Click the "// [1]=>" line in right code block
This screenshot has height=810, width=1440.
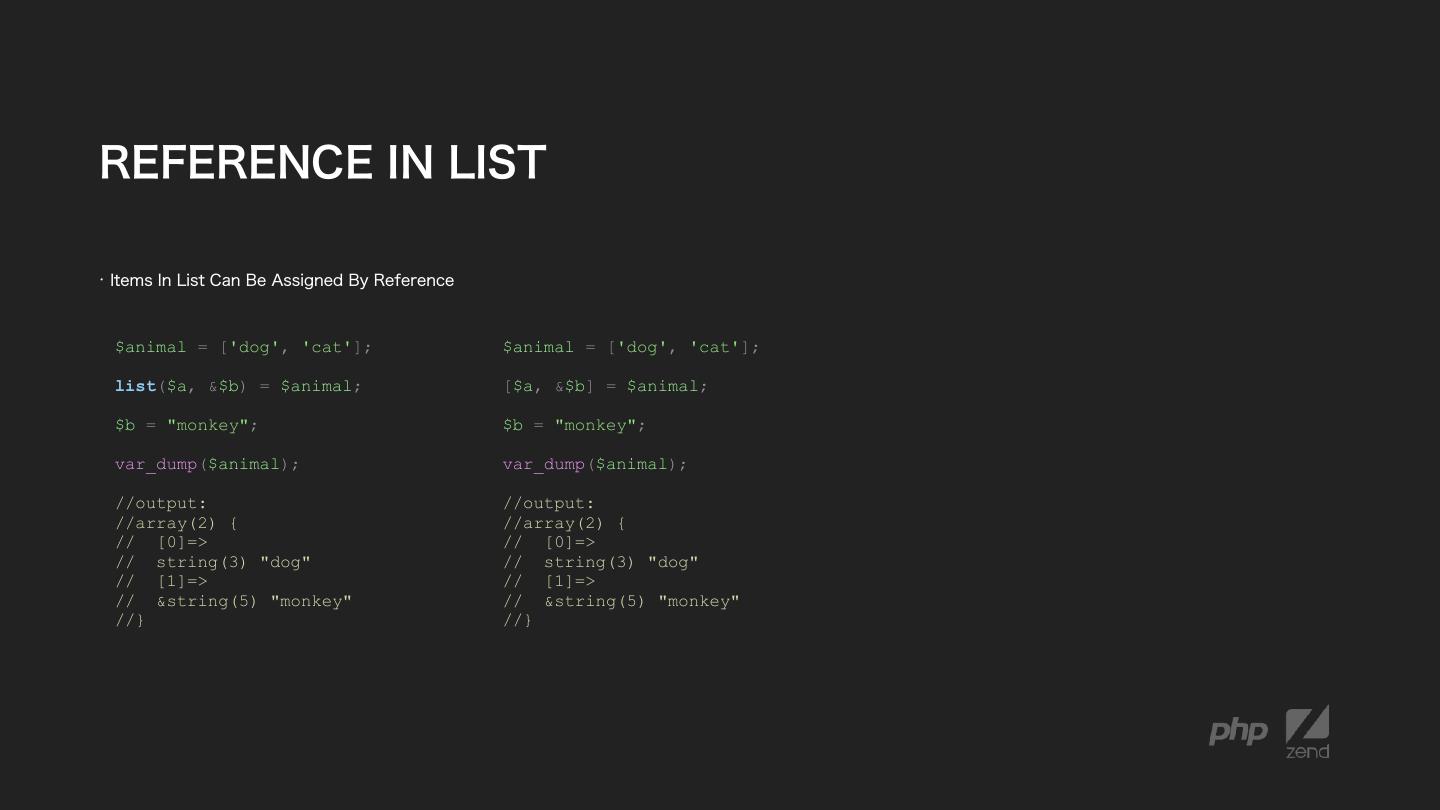549,581
